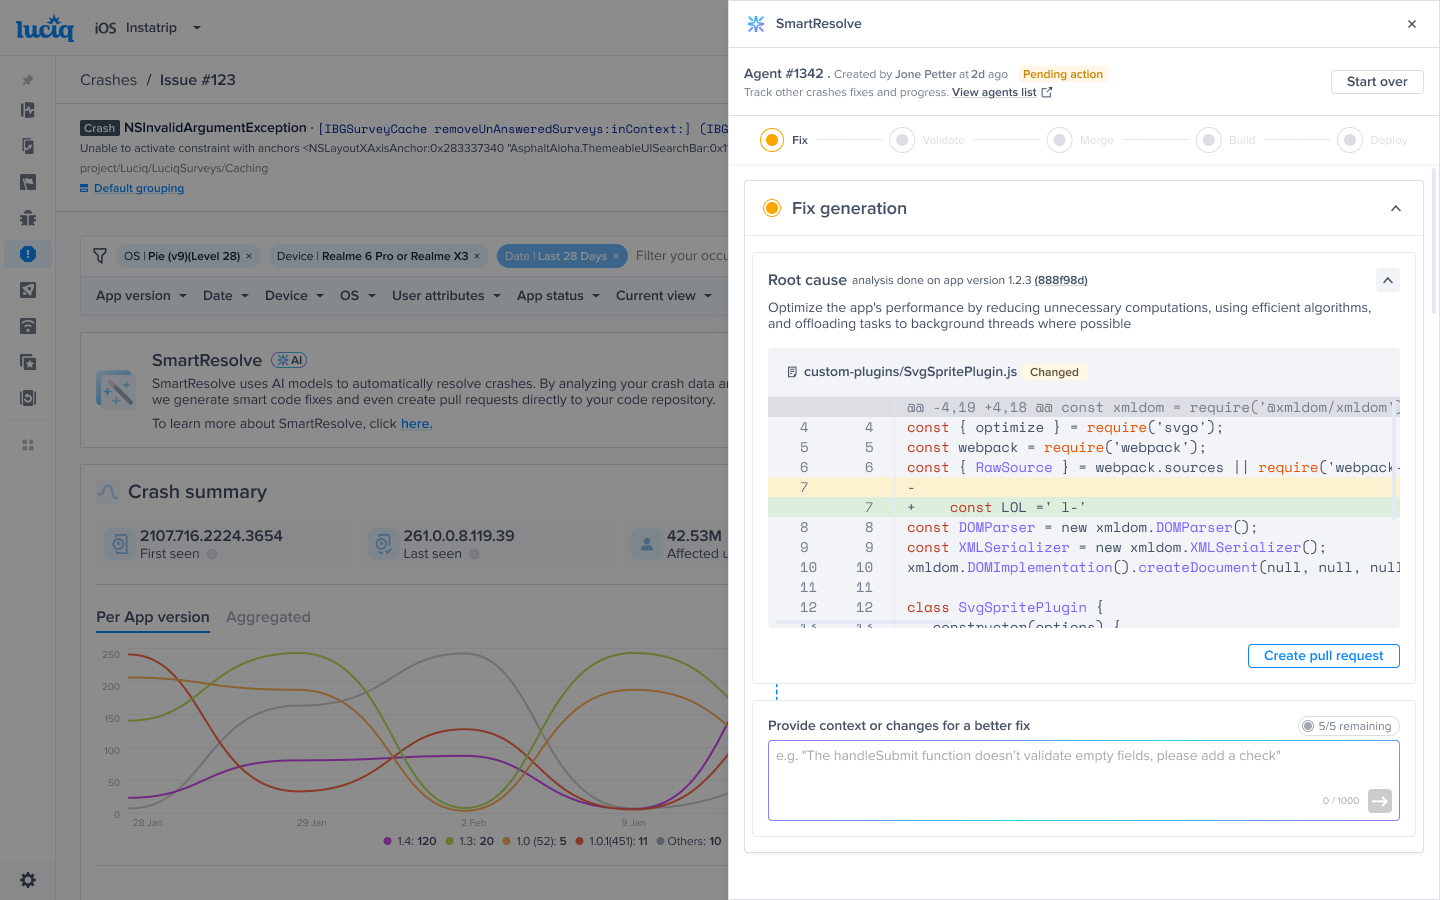Collapse the Root cause section
Screen dimensions: 1440x900
pyautogui.click(x=1388, y=280)
